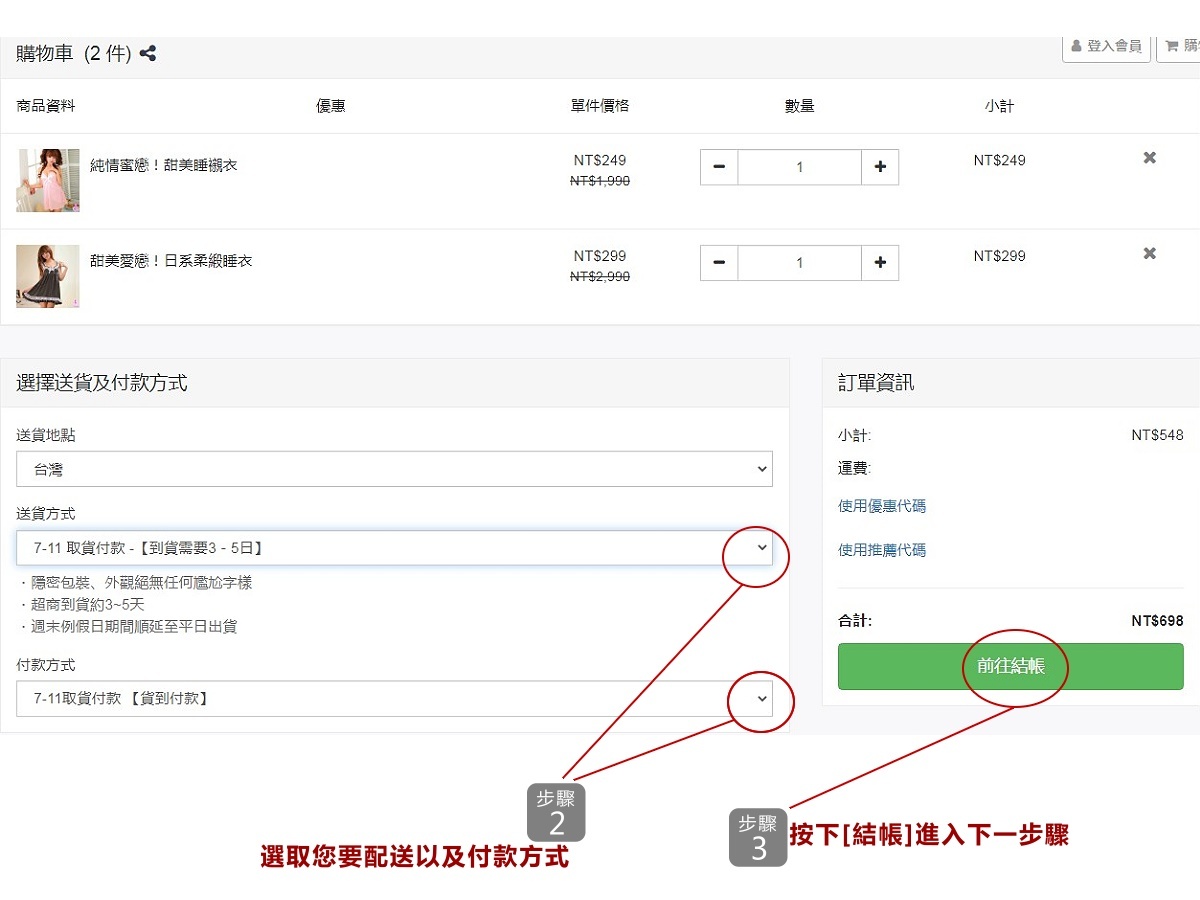The image size is (1200, 900).
Task: Expand the 付款方式 payment method dropdown
Action: pos(394,699)
